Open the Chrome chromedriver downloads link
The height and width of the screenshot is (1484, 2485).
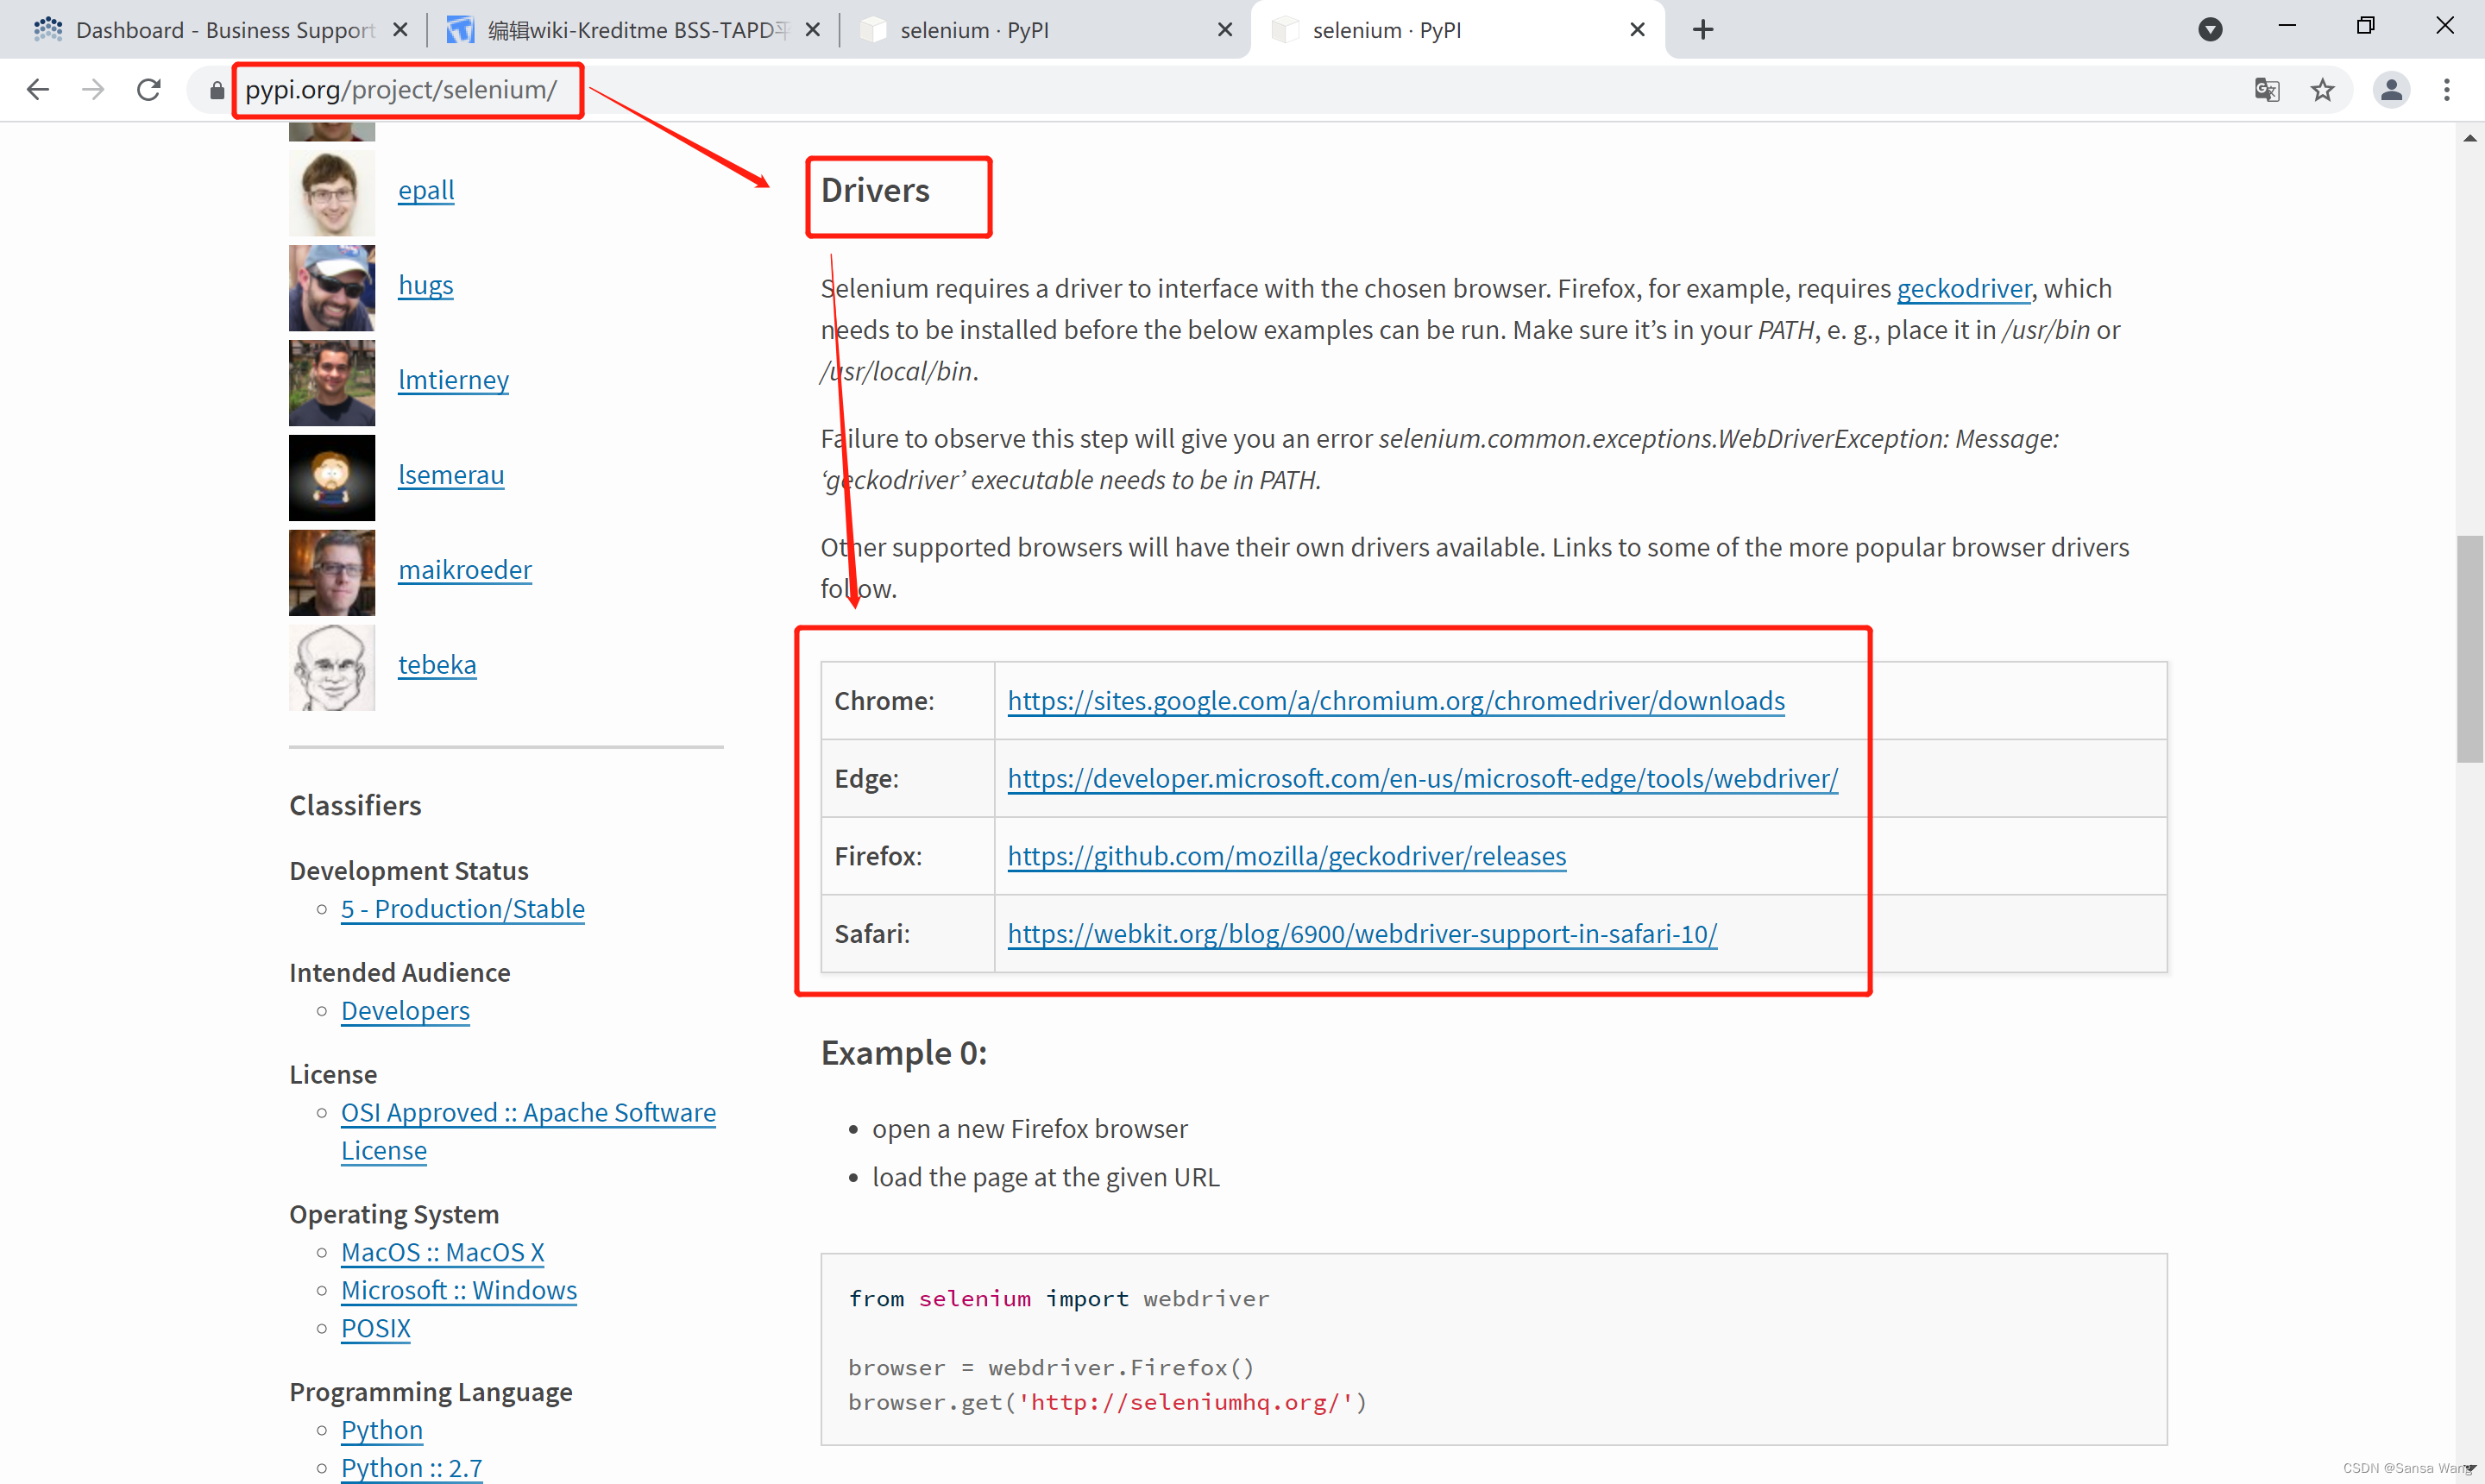pyautogui.click(x=1396, y=701)
